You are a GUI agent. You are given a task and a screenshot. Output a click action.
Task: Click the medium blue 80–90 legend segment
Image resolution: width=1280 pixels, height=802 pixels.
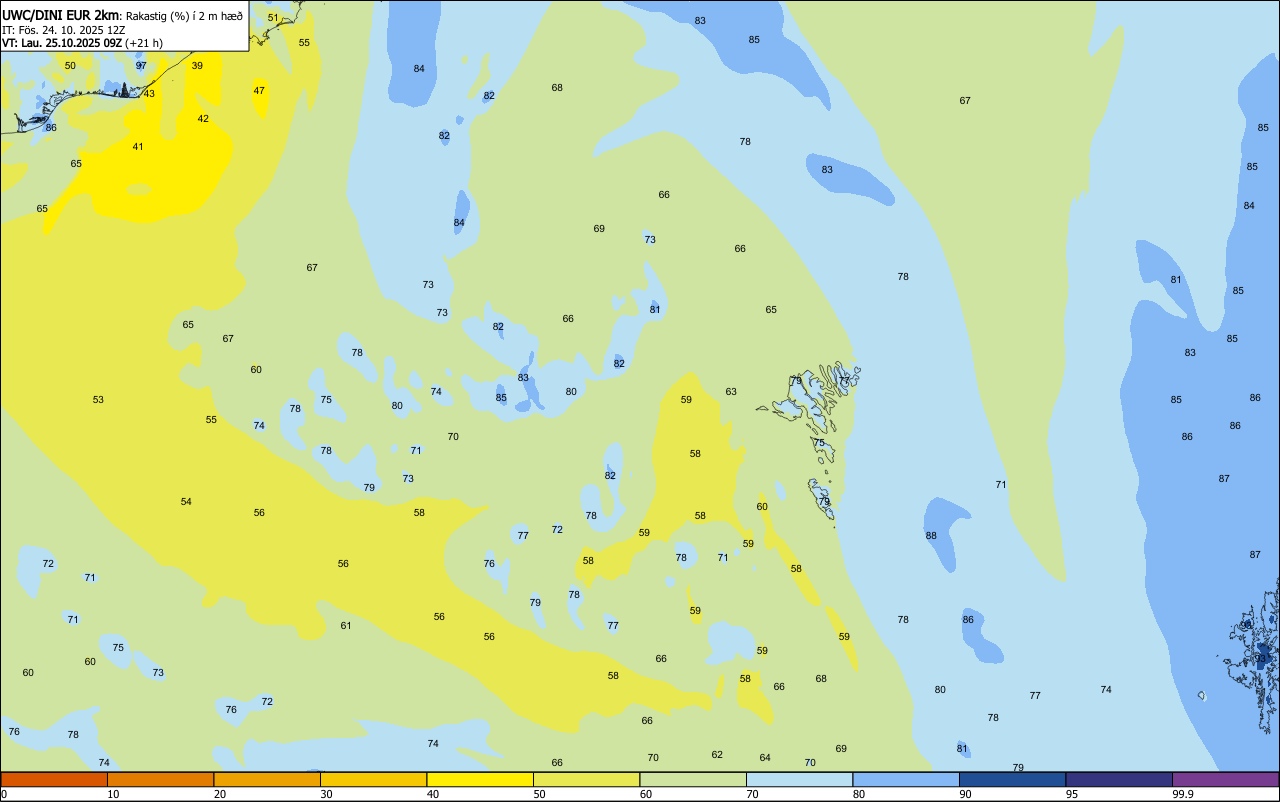(906, 779)
